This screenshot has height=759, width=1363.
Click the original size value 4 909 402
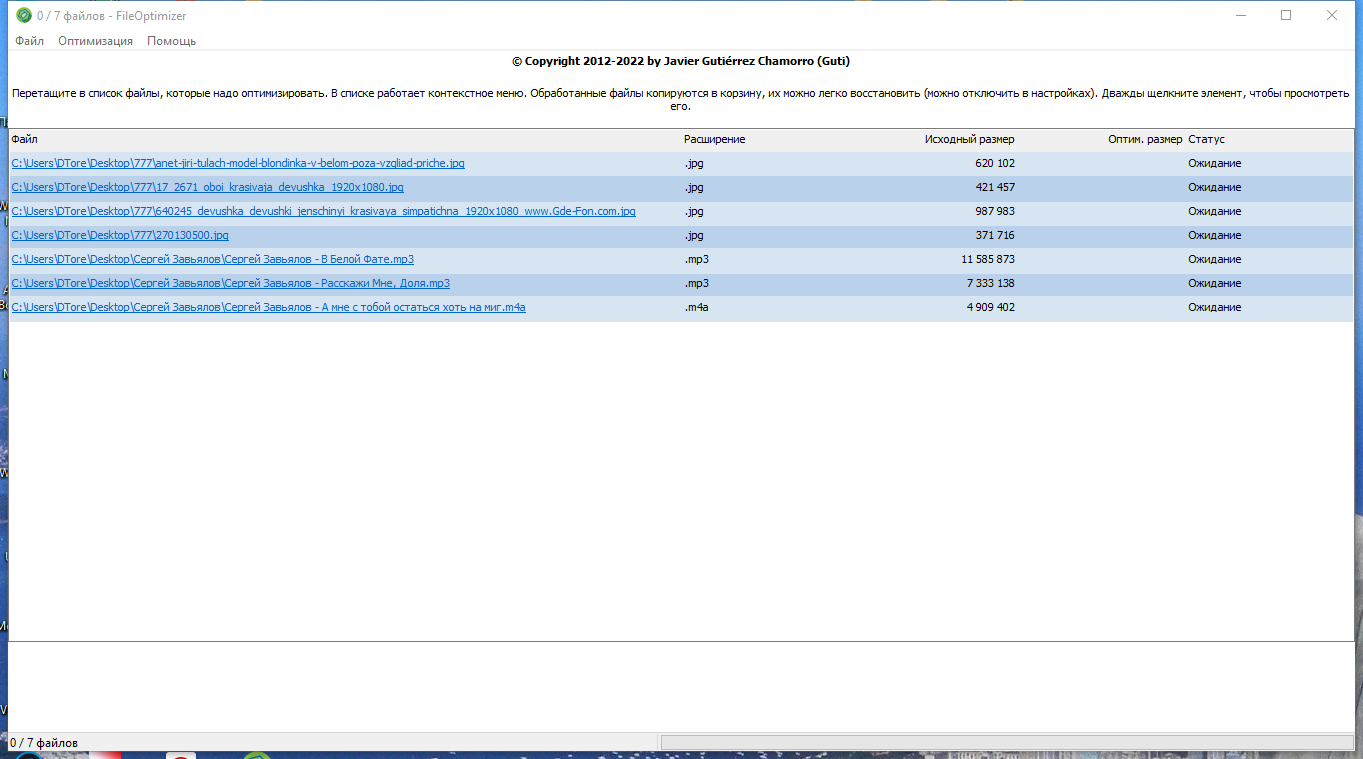(x=991, y=307)
